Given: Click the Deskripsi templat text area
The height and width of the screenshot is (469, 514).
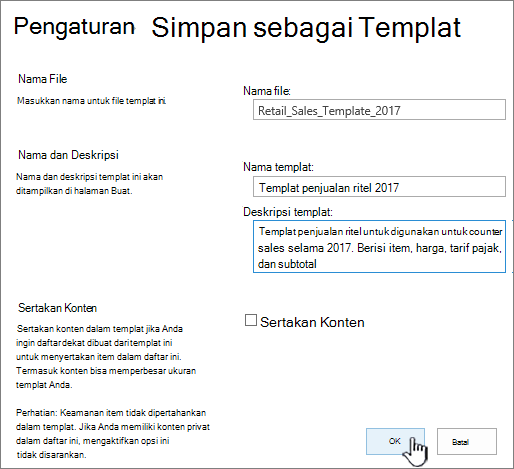Looking at the screenshot, I should pos(379,246).
